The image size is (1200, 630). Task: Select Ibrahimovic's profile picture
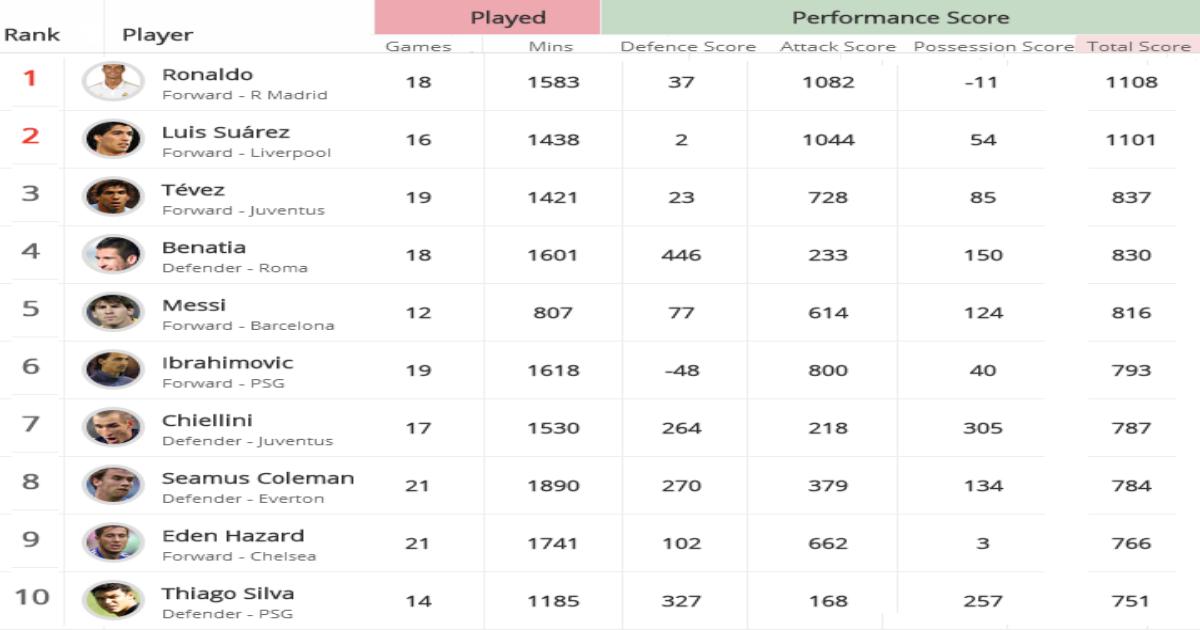pyautogui.click(x=112, y=370)
